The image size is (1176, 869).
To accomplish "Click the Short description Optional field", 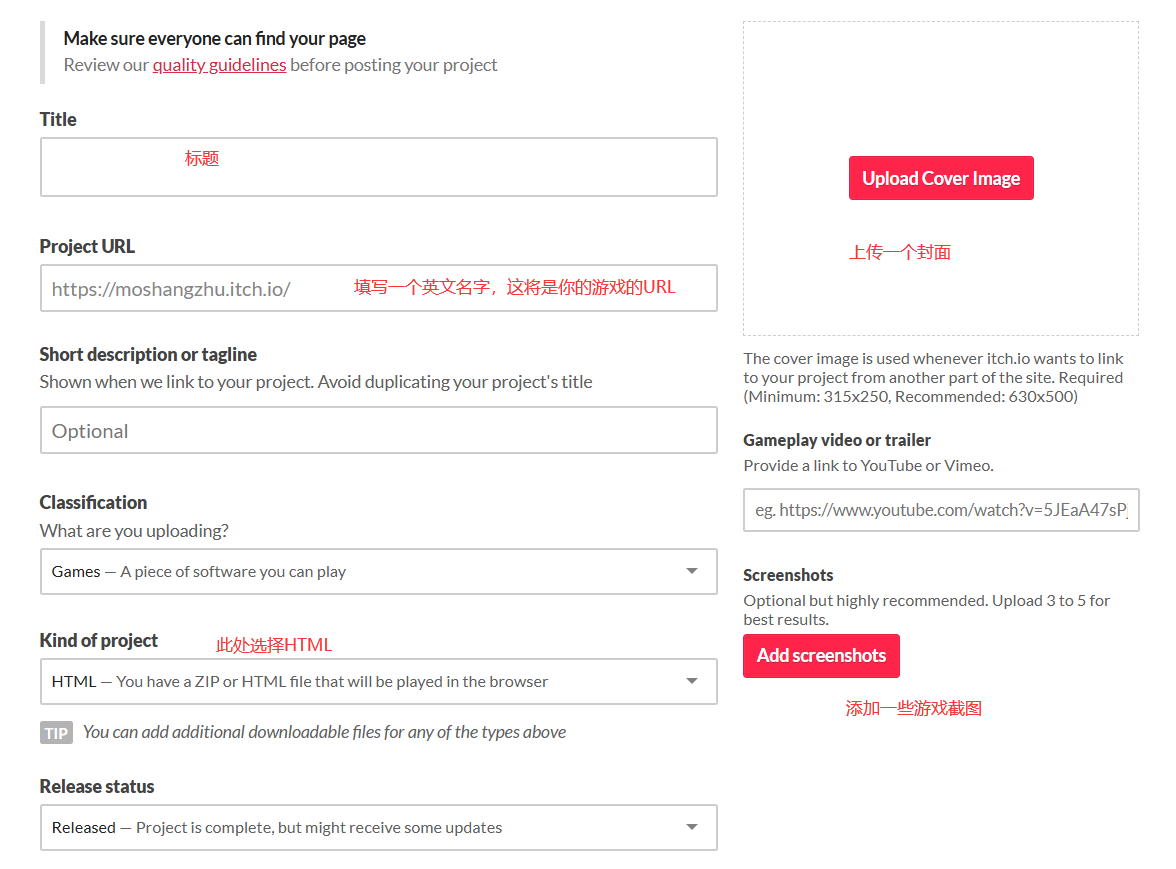I will [378, 431].
